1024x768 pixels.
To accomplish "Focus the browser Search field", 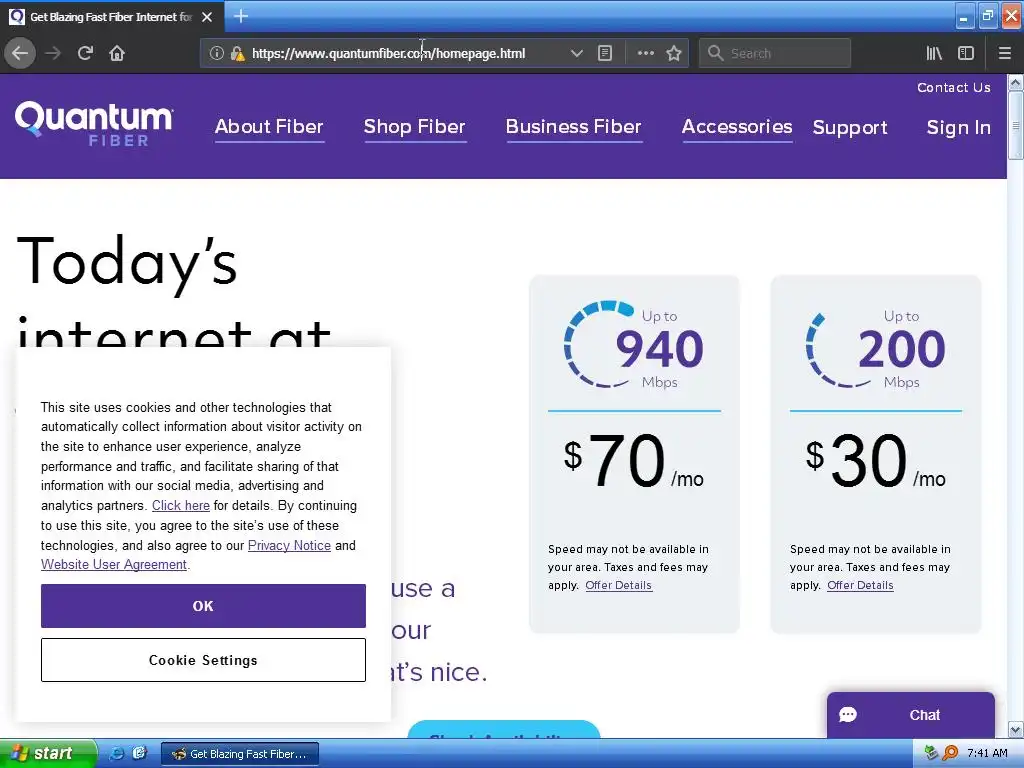I will [x=775, y=53].
